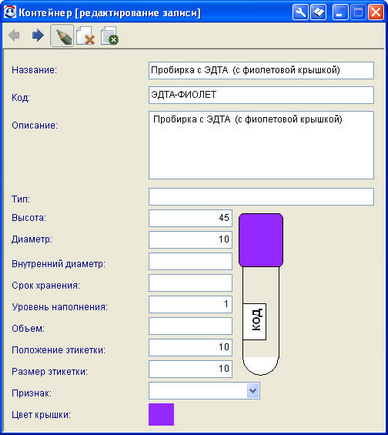Focus the empty Объем field

pyautogui.click(x=190, y=326)
